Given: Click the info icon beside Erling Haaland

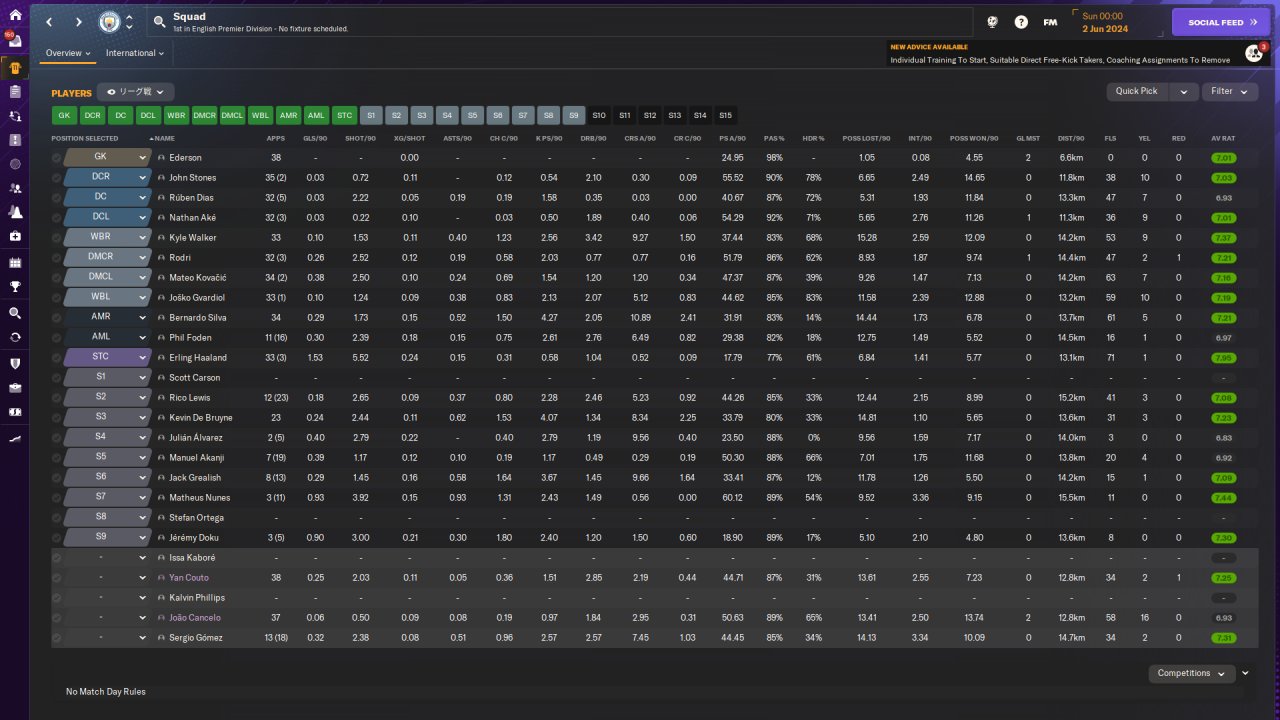Looking at the screenshot, I should point(161,357).
